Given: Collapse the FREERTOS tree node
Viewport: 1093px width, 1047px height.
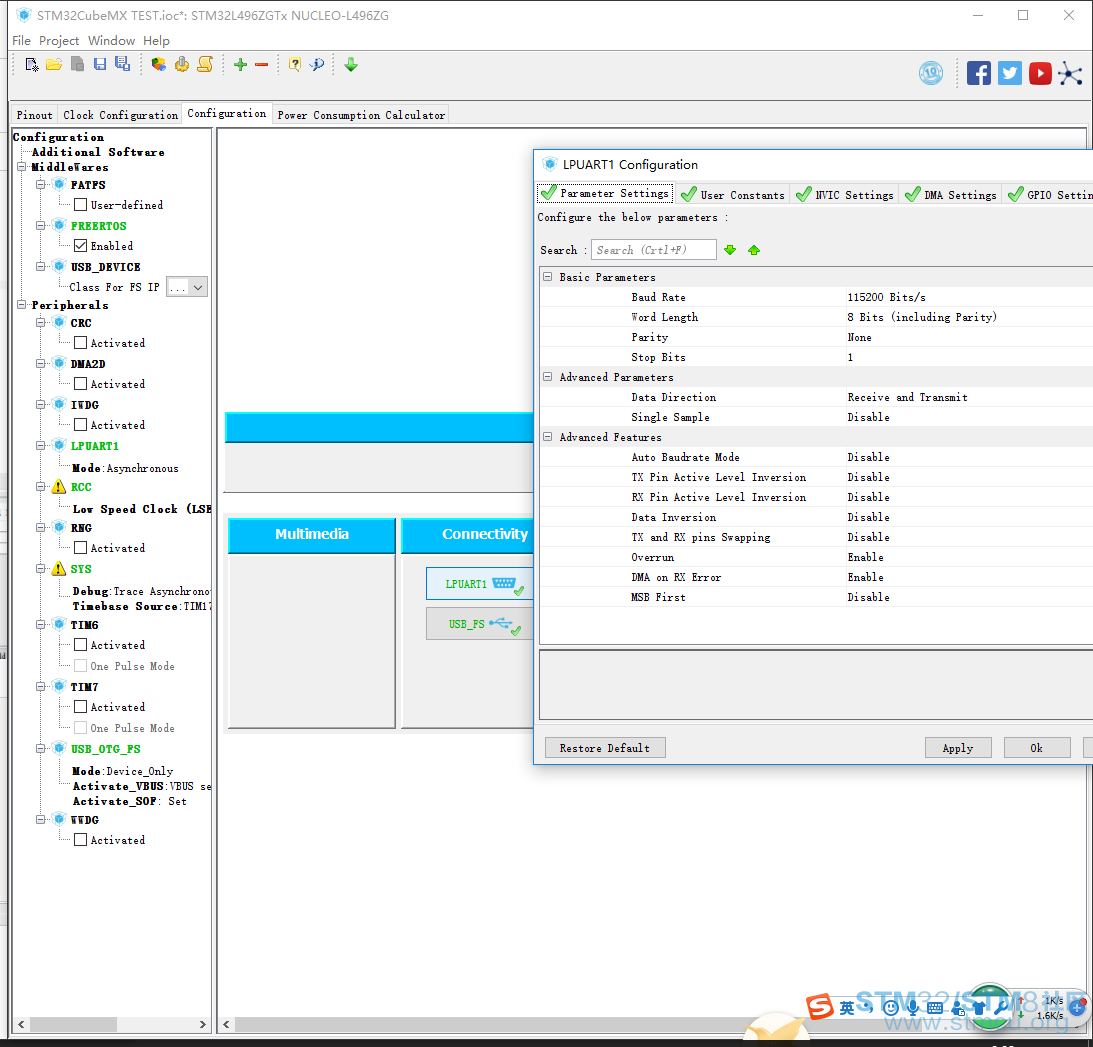Looking at the screenshot, I should 40,226.
